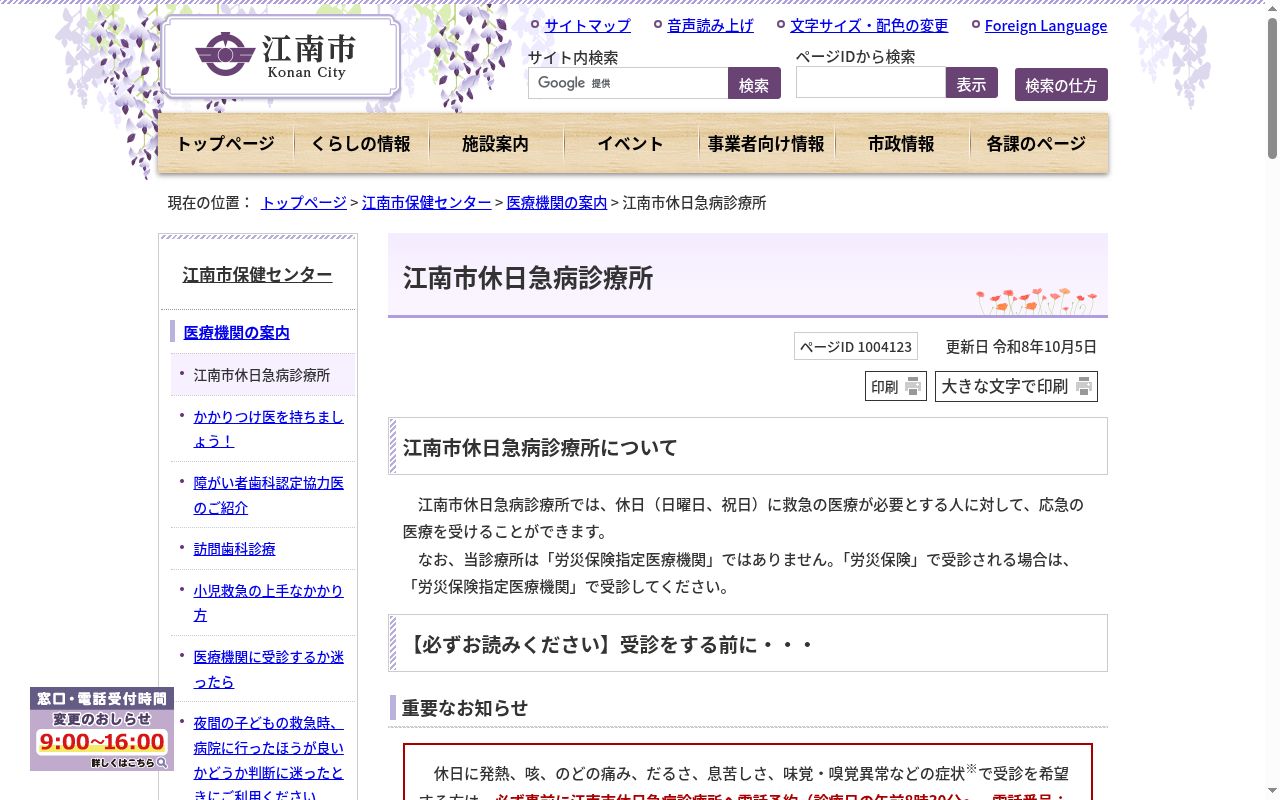Screen dimensions: 1280x800
Task: Click the Konan City logo
Action: tap(280, 57)
